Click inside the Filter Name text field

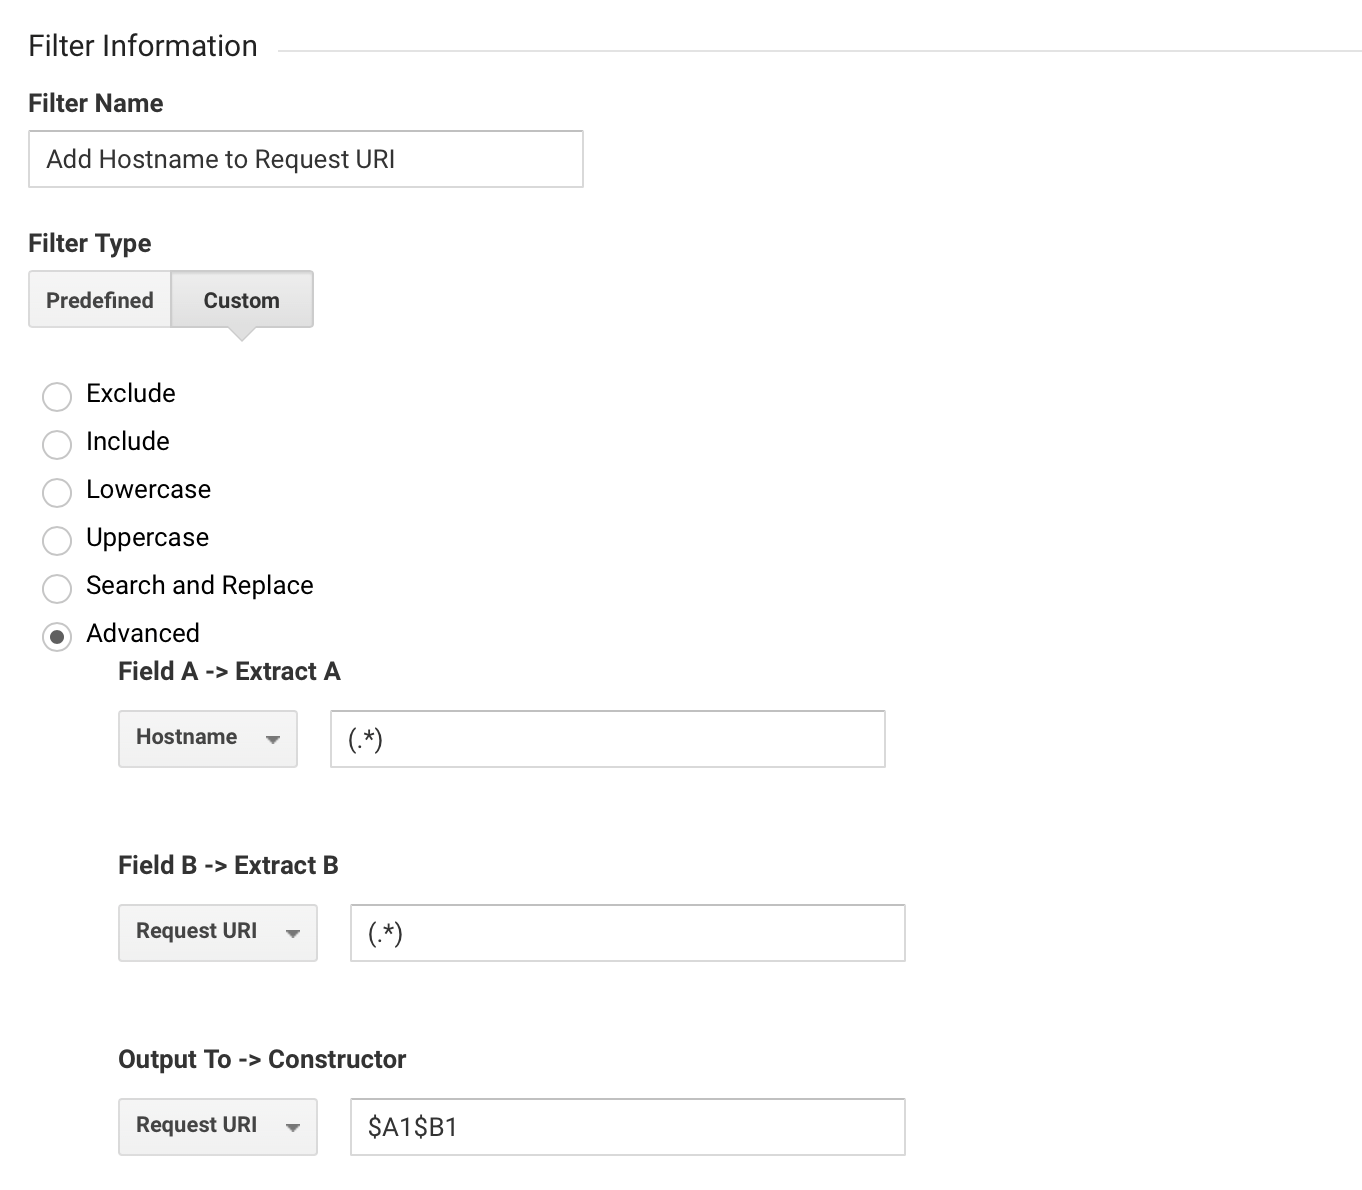coord(305,159)
